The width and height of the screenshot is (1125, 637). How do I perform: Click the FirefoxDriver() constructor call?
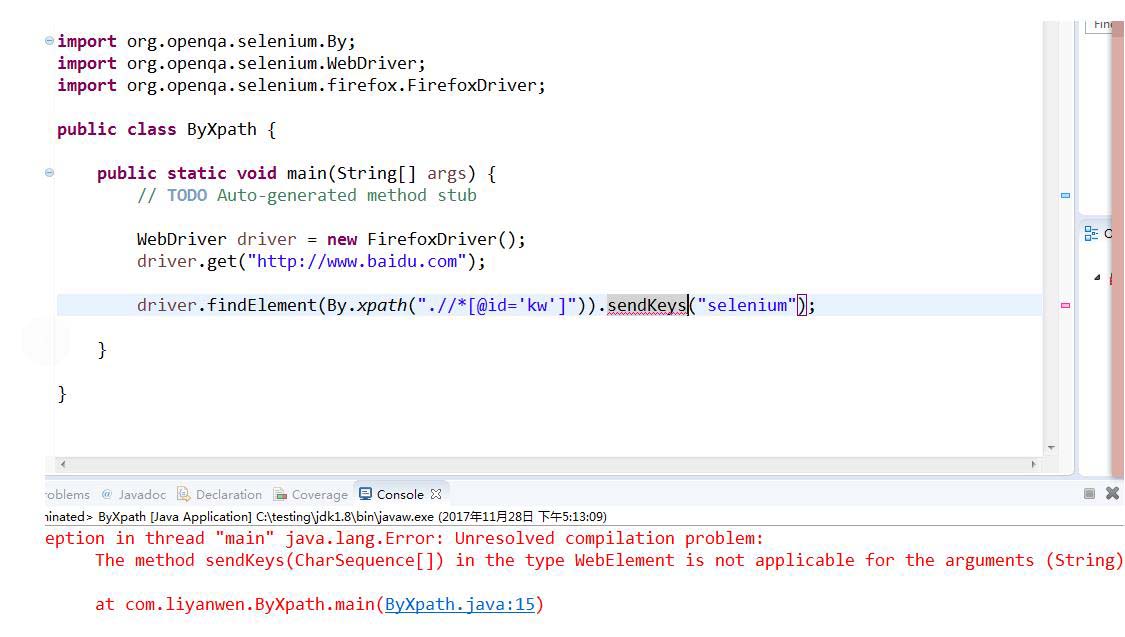[x=441, y=240]
